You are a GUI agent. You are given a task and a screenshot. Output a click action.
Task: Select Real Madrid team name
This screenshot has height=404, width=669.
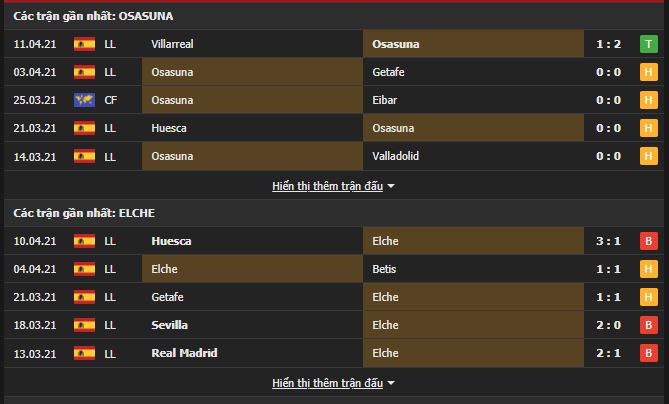click(x=184, y=353)
